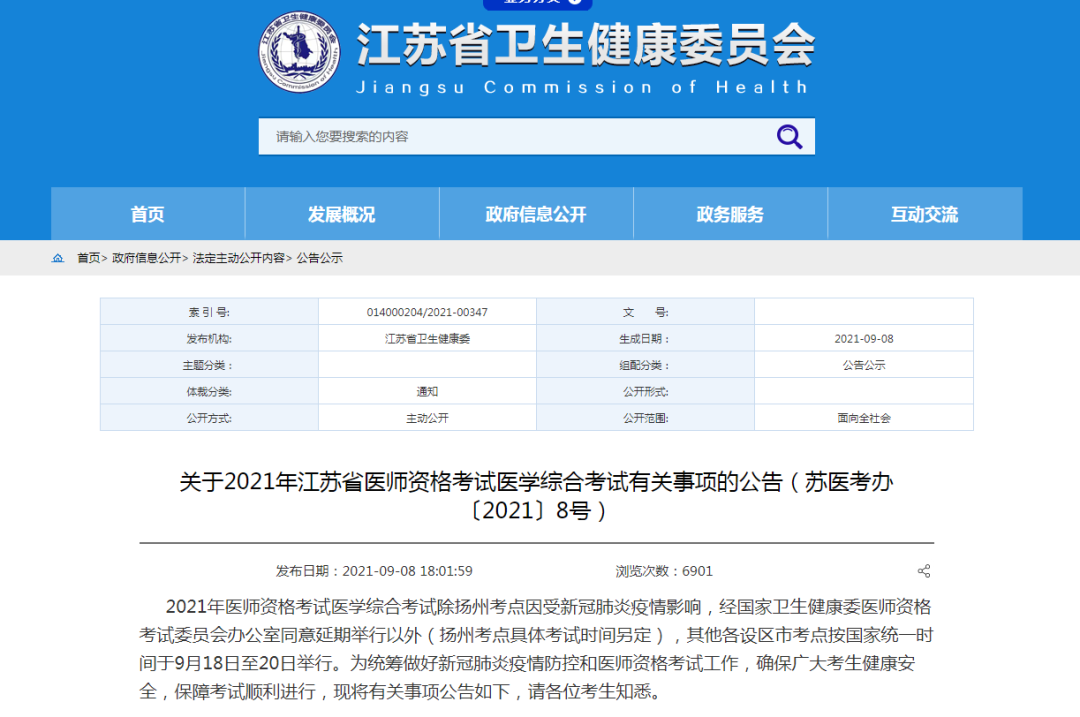The image size is (1080, 717).
Task: Click the magnifier search icon
Action: 789,136
